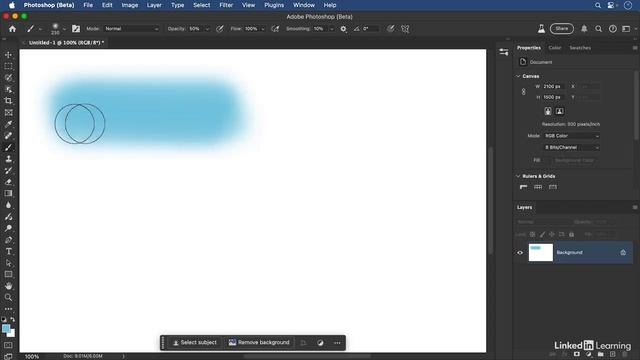This screenshot has width=640, height=360.
Task: Switch to the Swatches tab
Action: (580, 48)
